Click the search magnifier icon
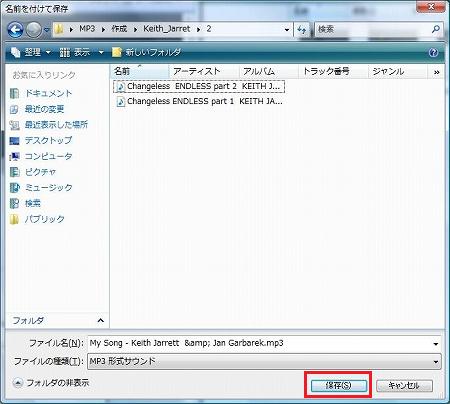Image resolution: width=450 pixels, height=404 pixels. pos(435,29)
